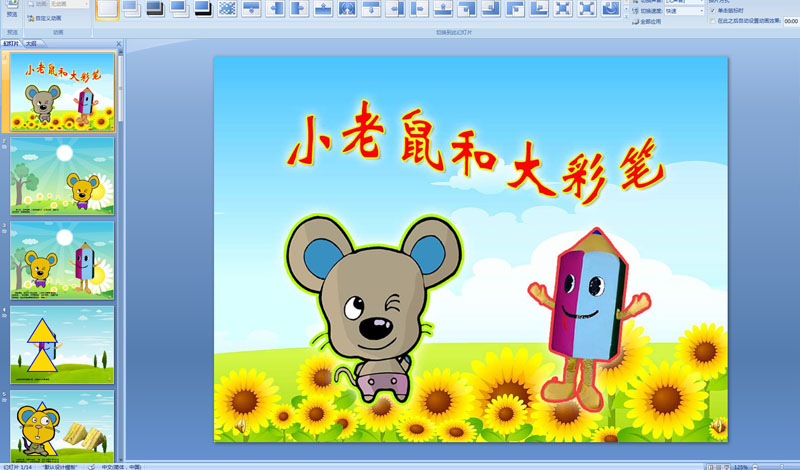This screenshot has height=470, width=800.
Task: Apply the Wipe Up transition
Action: pyautogui.click(x=323, y=8)
